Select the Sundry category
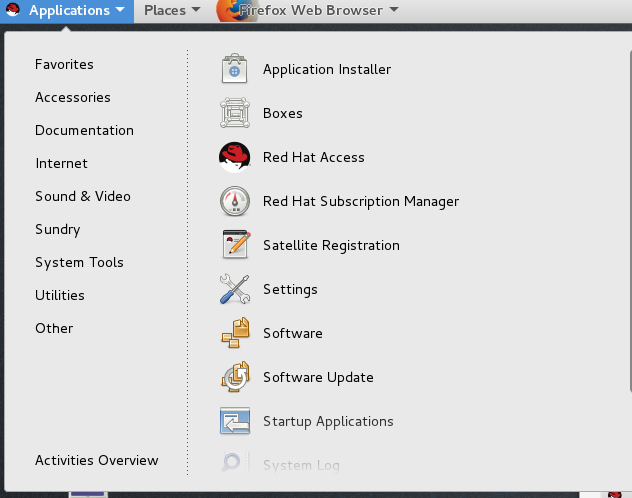This screenshot has height=498, width=632. pyautogui.click(x=58, y=230)
